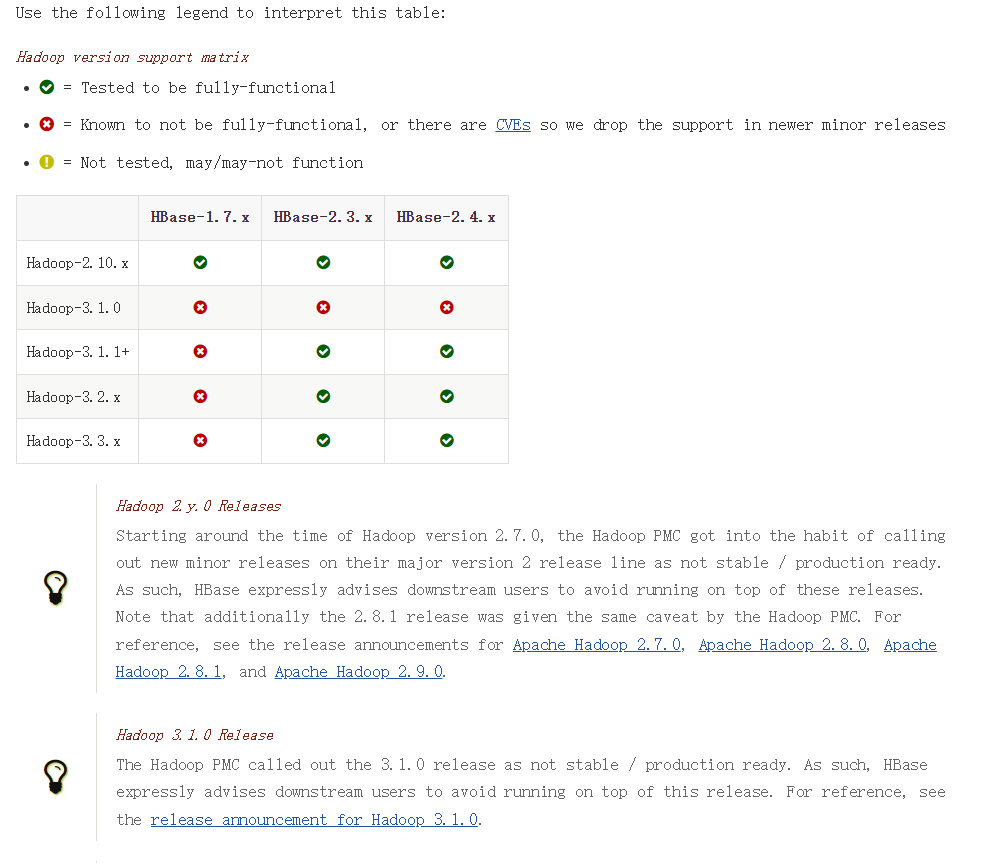Click Hadoop-3.3.x check under HBase-2.3.x
Screen dimensions: 1000x863
[x=323, y=441]
